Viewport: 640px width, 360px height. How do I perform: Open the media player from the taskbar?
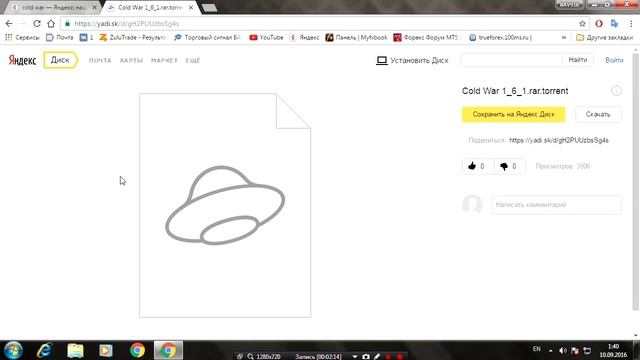click(106, 350)
